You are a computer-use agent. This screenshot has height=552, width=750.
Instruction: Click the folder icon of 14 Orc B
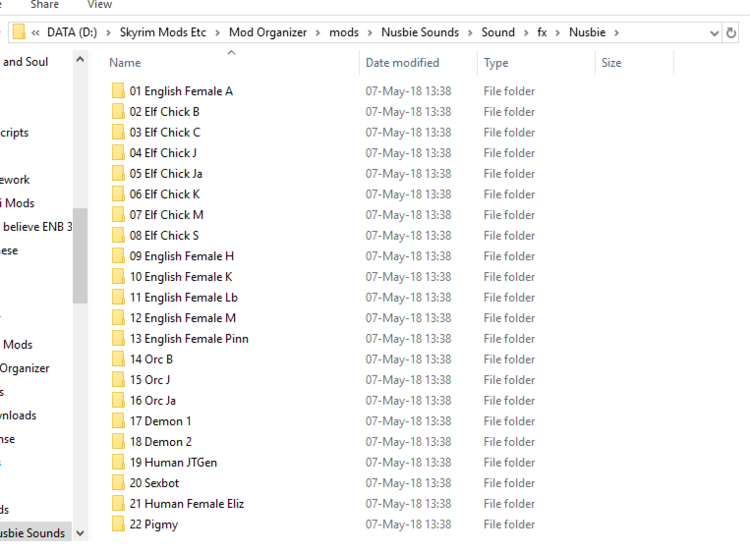tap(118, 358)
